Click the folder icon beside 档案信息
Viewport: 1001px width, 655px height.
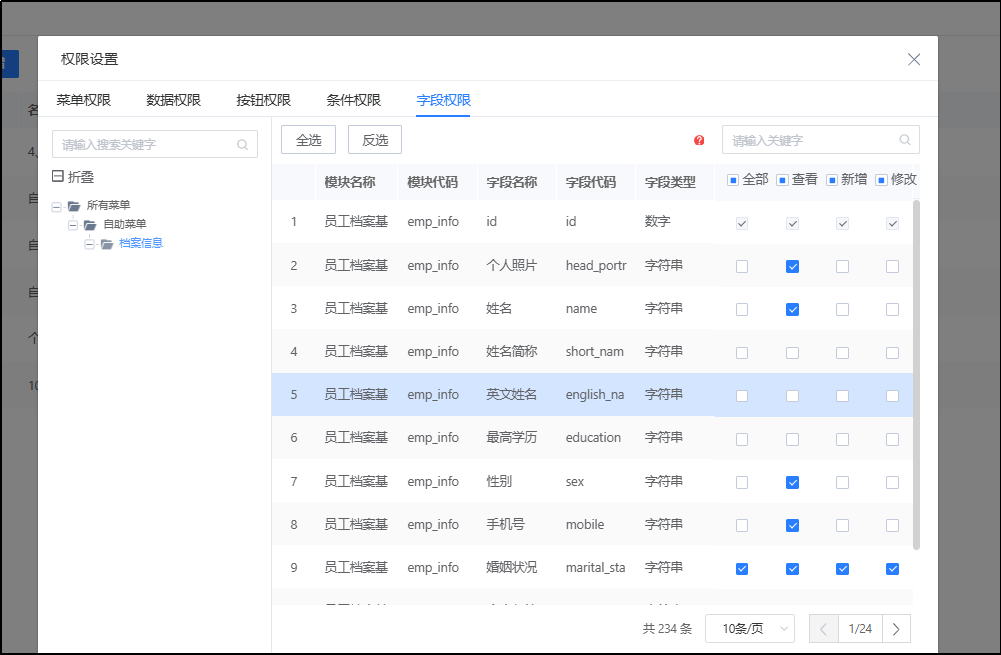click(107, 243)
